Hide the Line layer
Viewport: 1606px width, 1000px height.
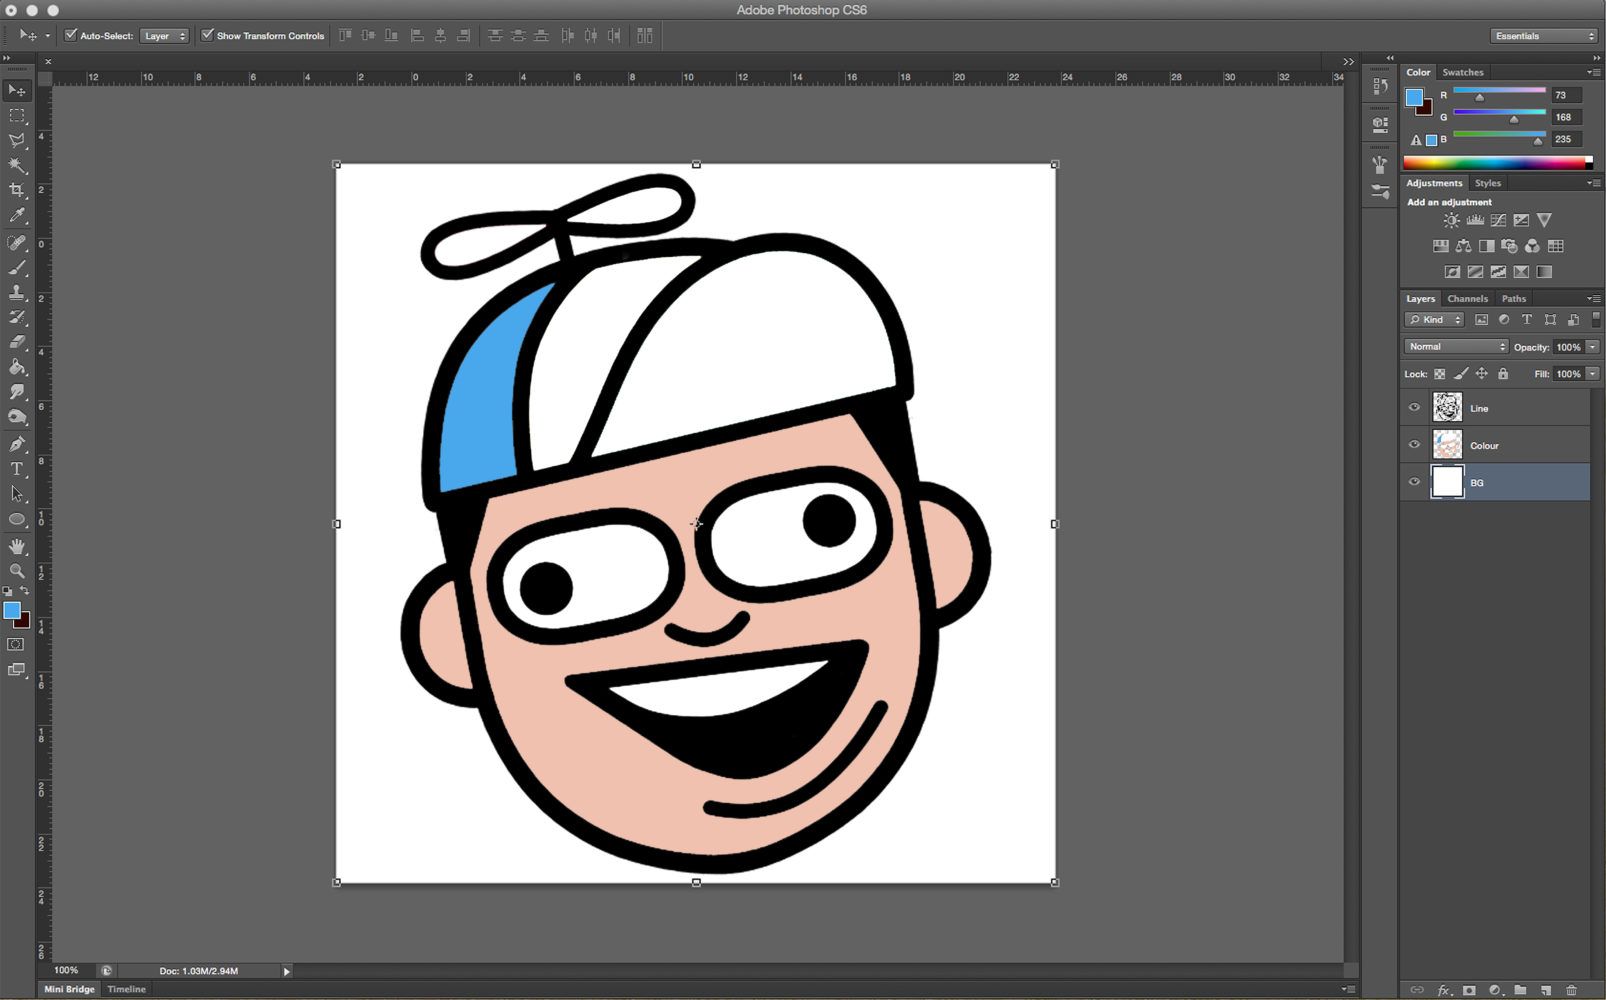coord(1414,408)
